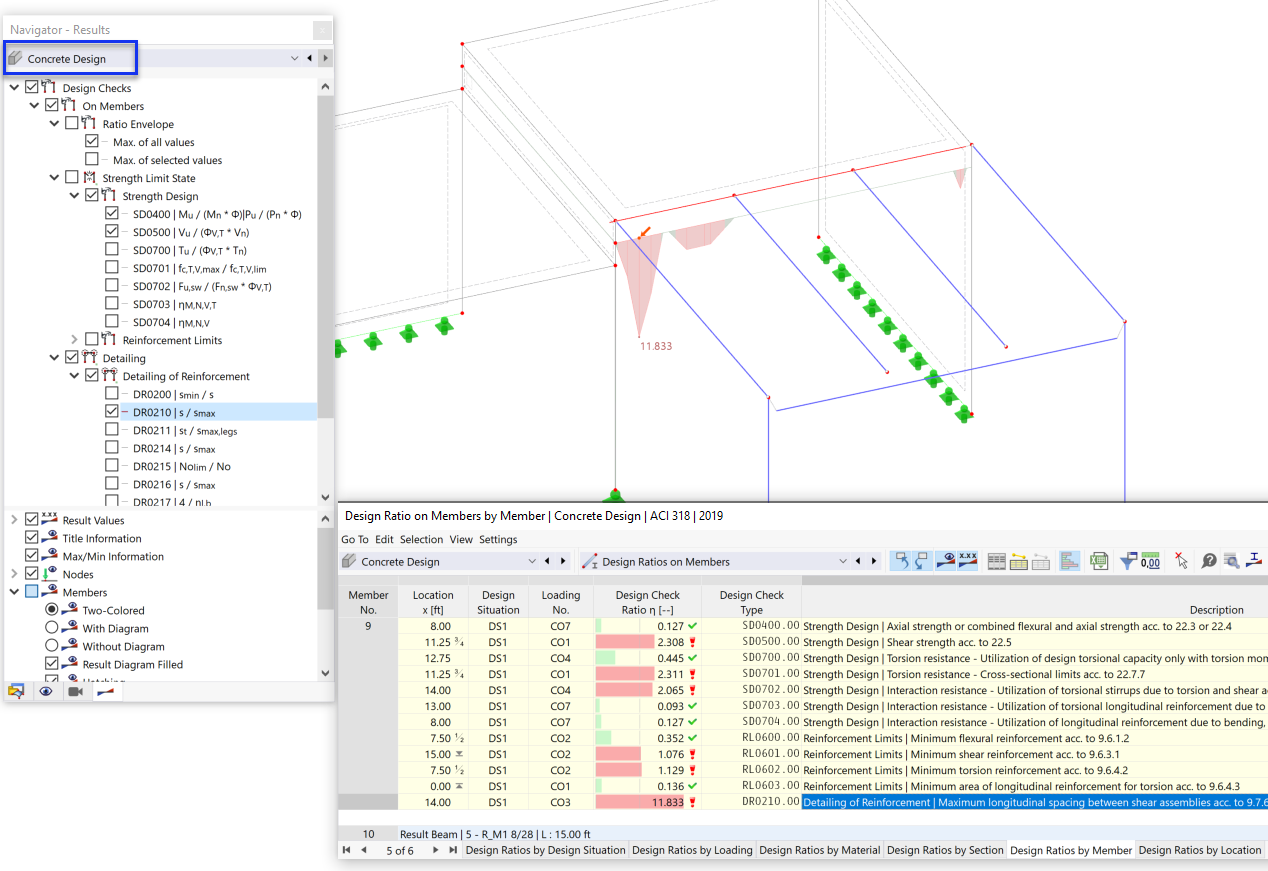
Task: Collapse the Members tree node
Action: pos(14,592)
